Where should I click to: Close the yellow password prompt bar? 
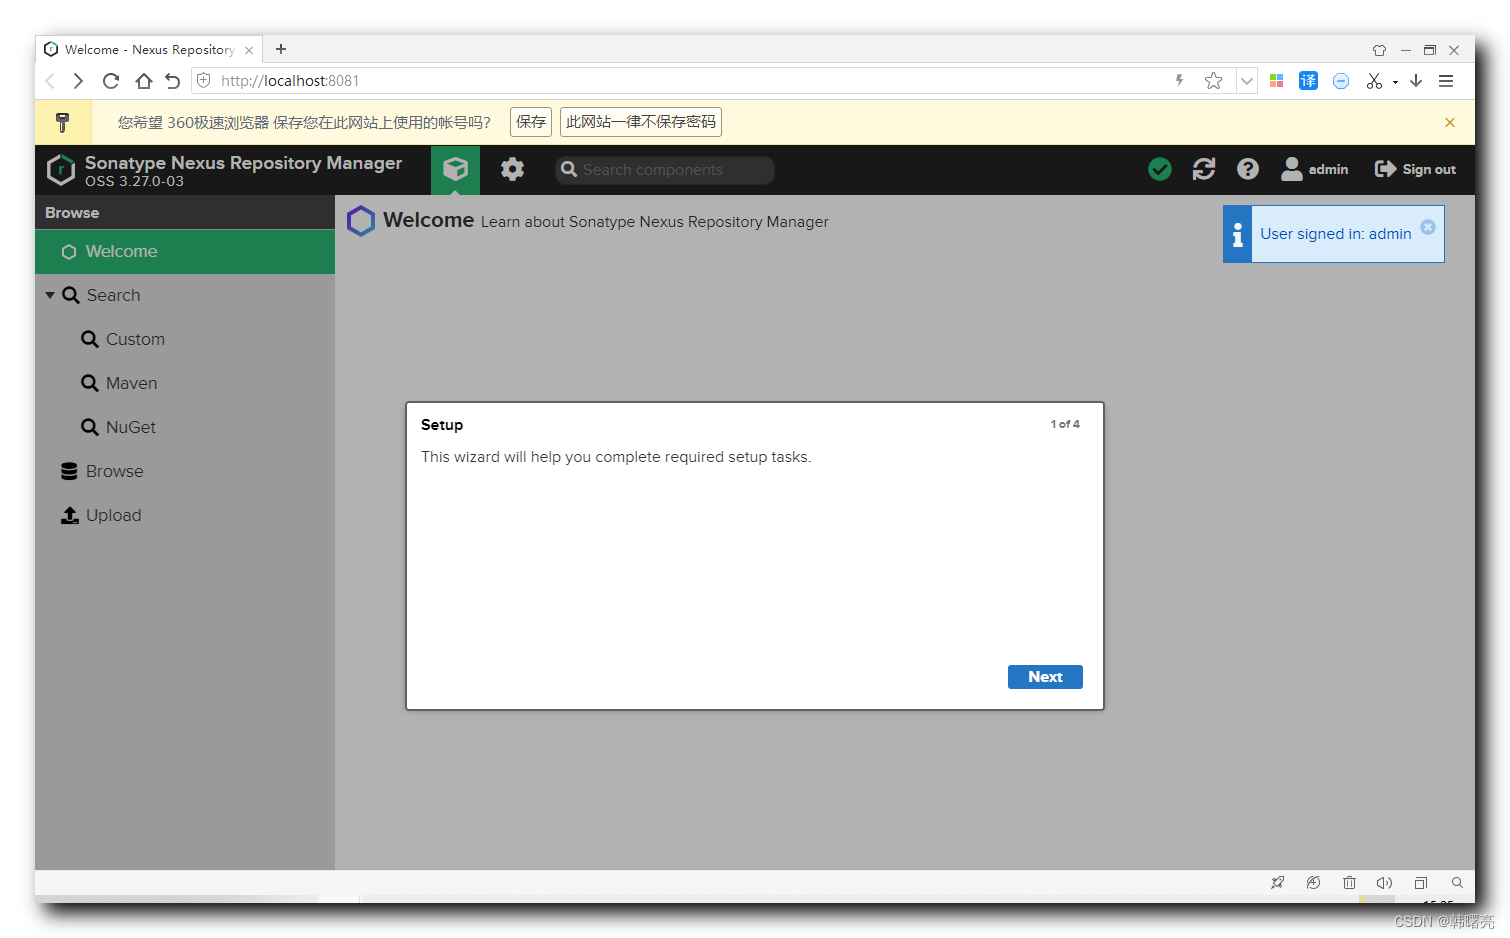[x=1450, y=122]
